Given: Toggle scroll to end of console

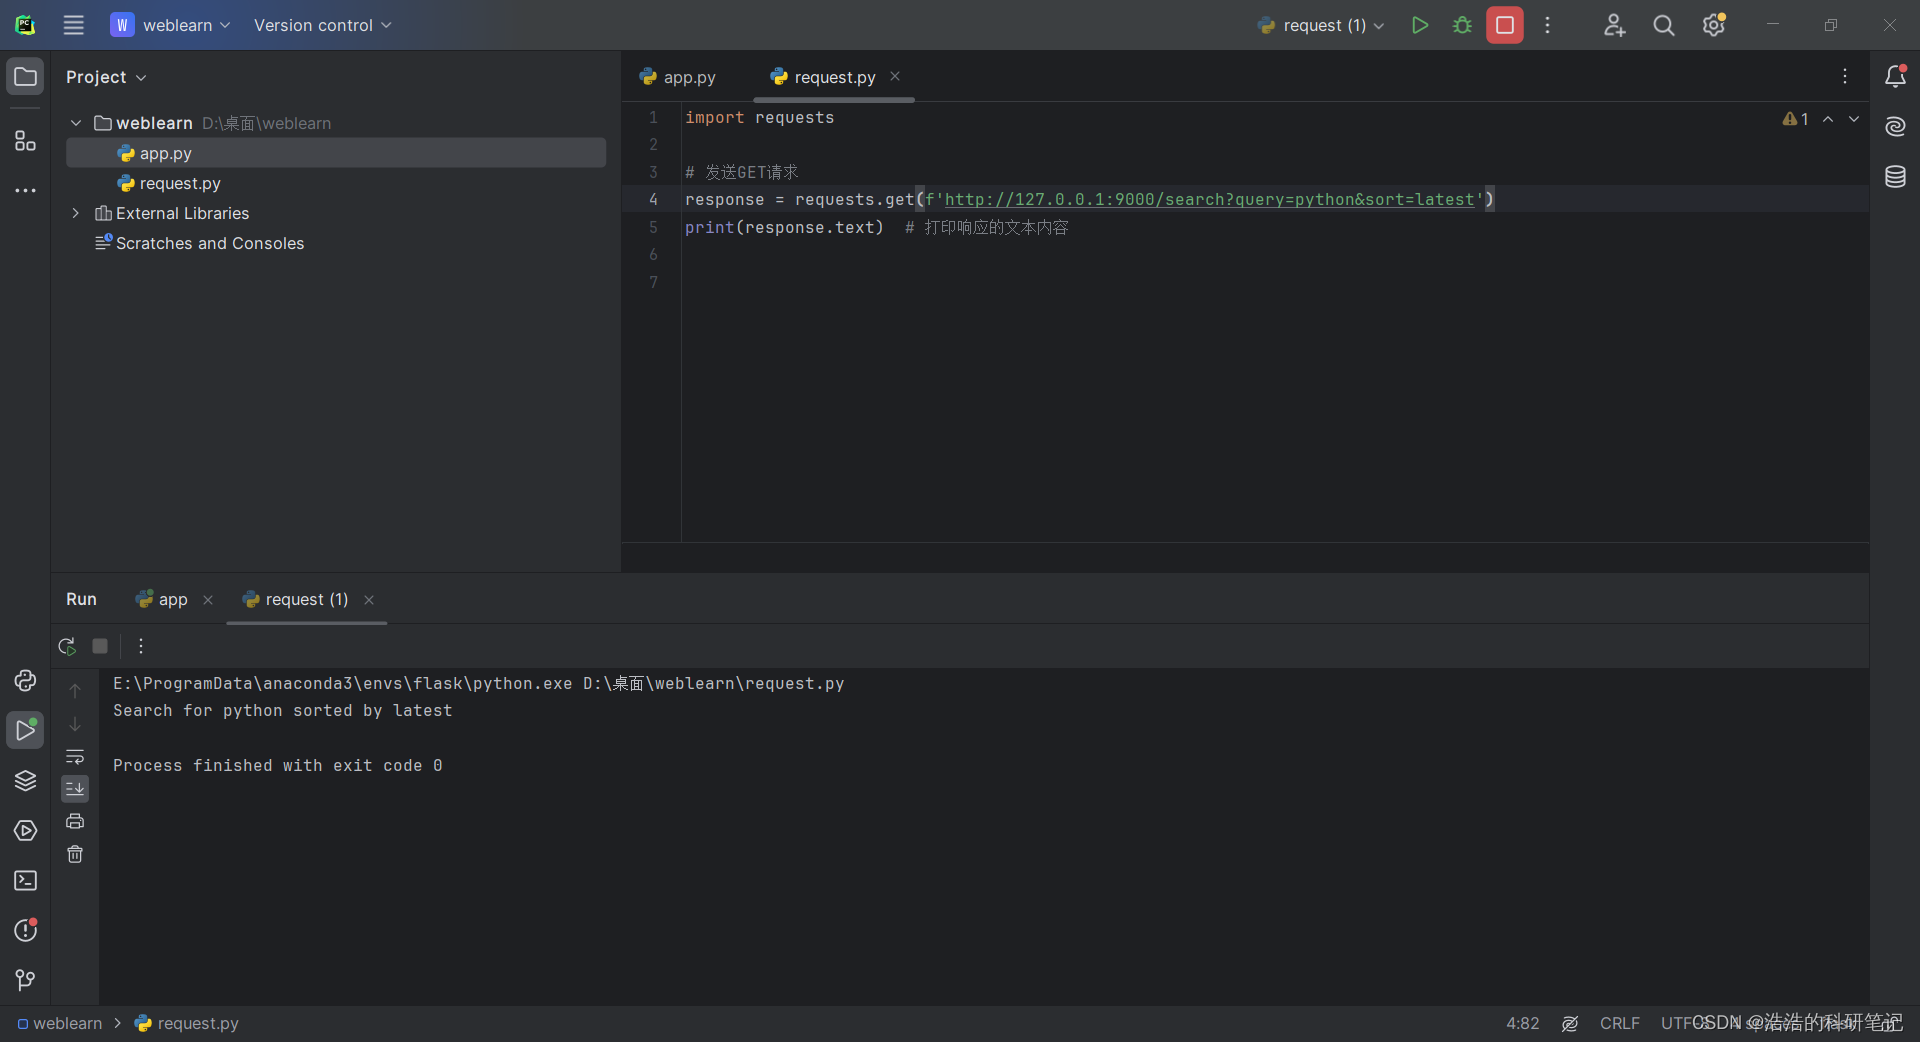Looking at the screenshot, I should (x=75, y=789).
